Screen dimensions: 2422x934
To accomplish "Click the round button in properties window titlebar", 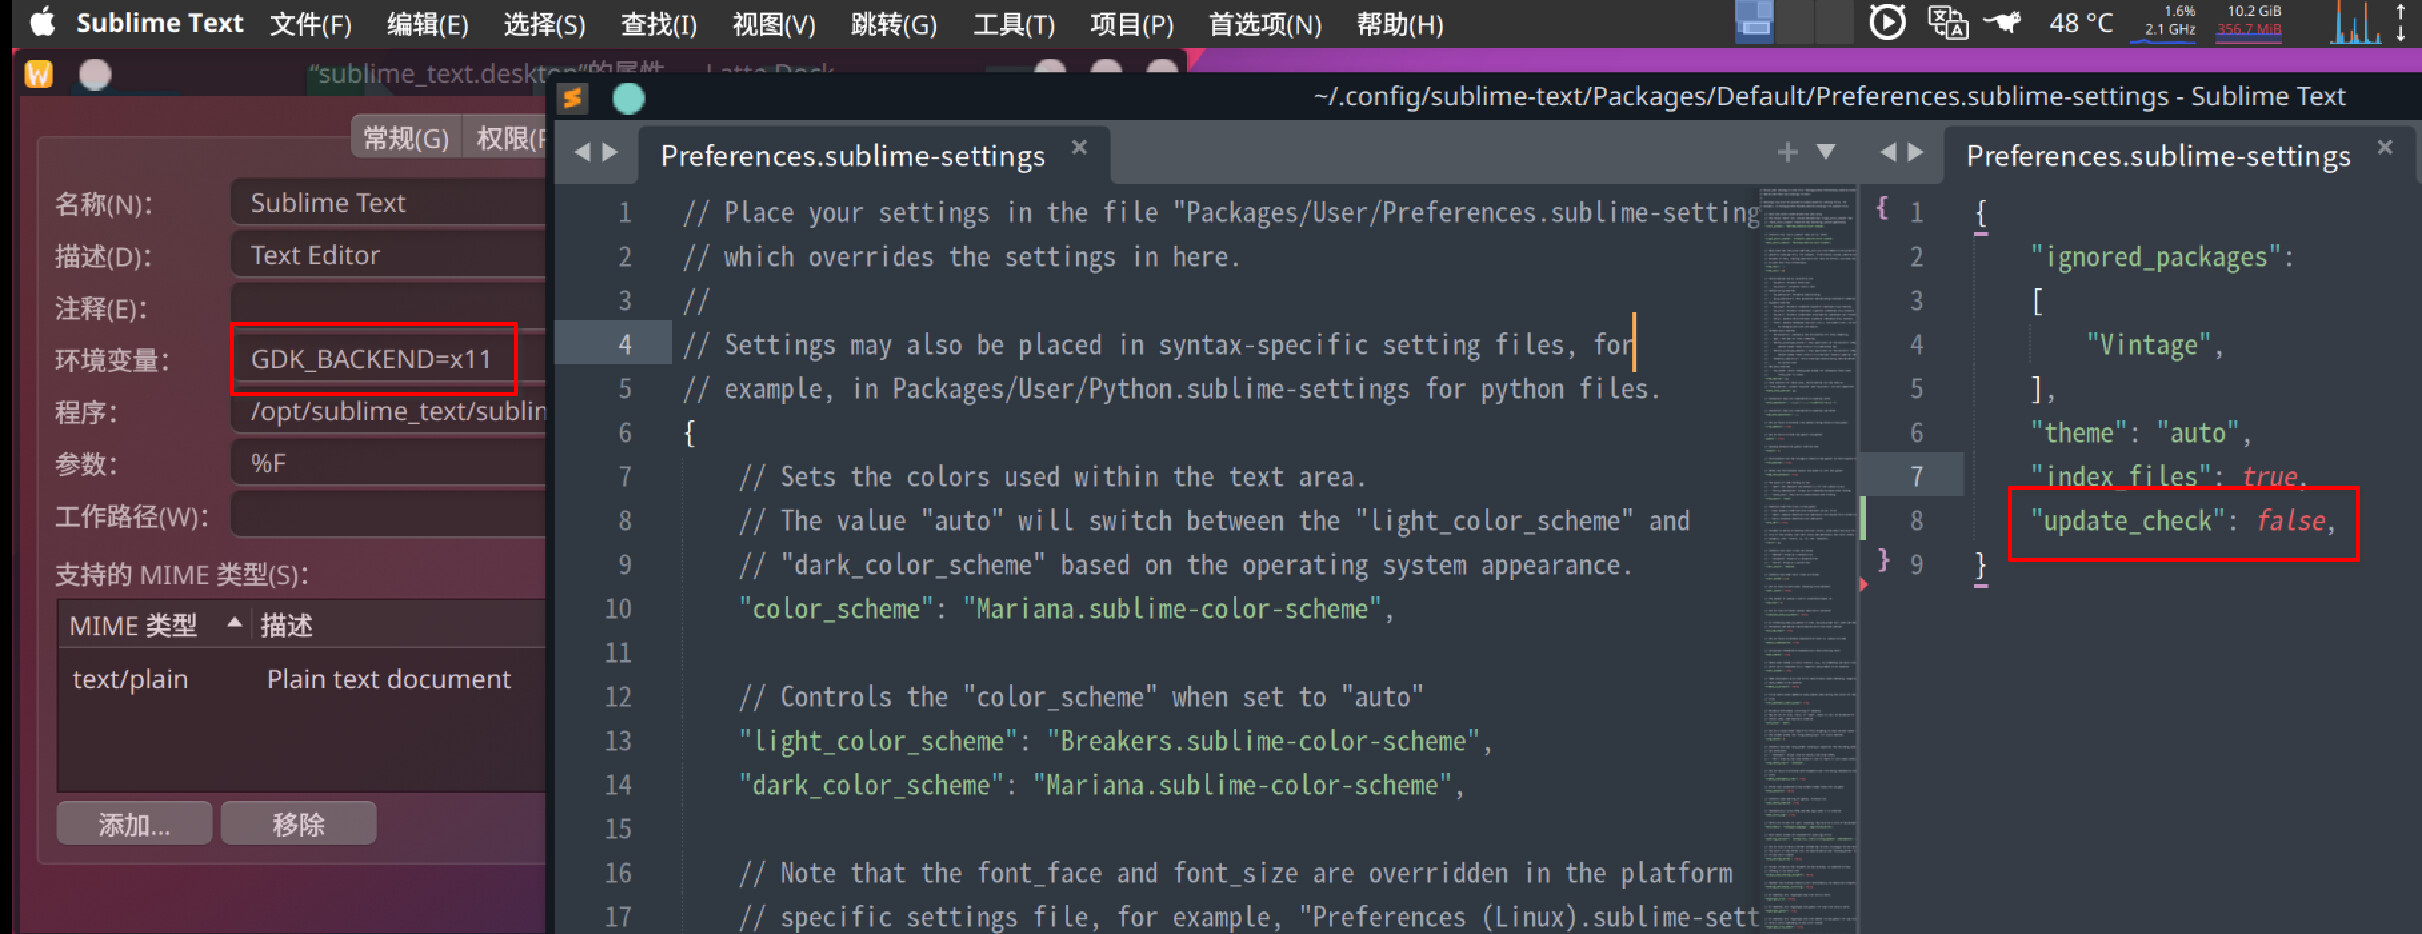I will coord(95,74).
